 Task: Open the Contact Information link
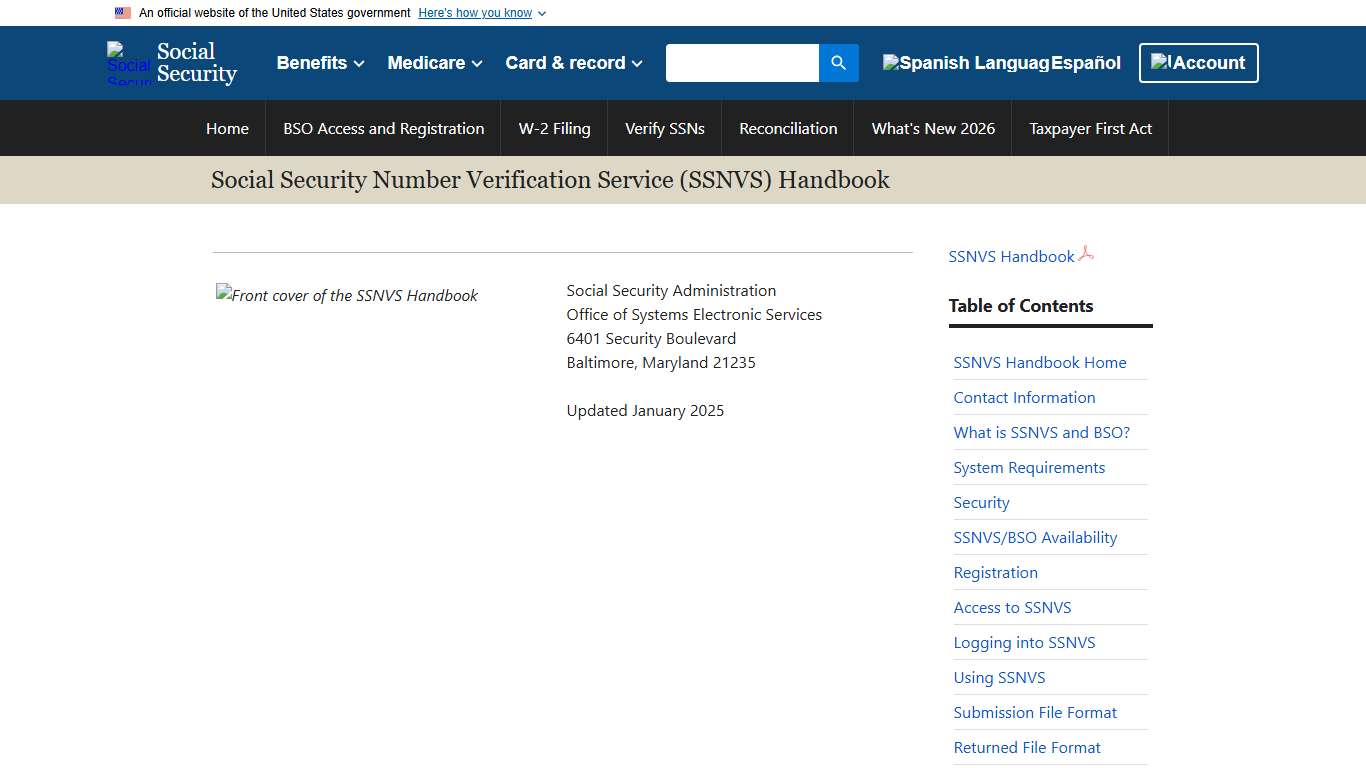1024,397
